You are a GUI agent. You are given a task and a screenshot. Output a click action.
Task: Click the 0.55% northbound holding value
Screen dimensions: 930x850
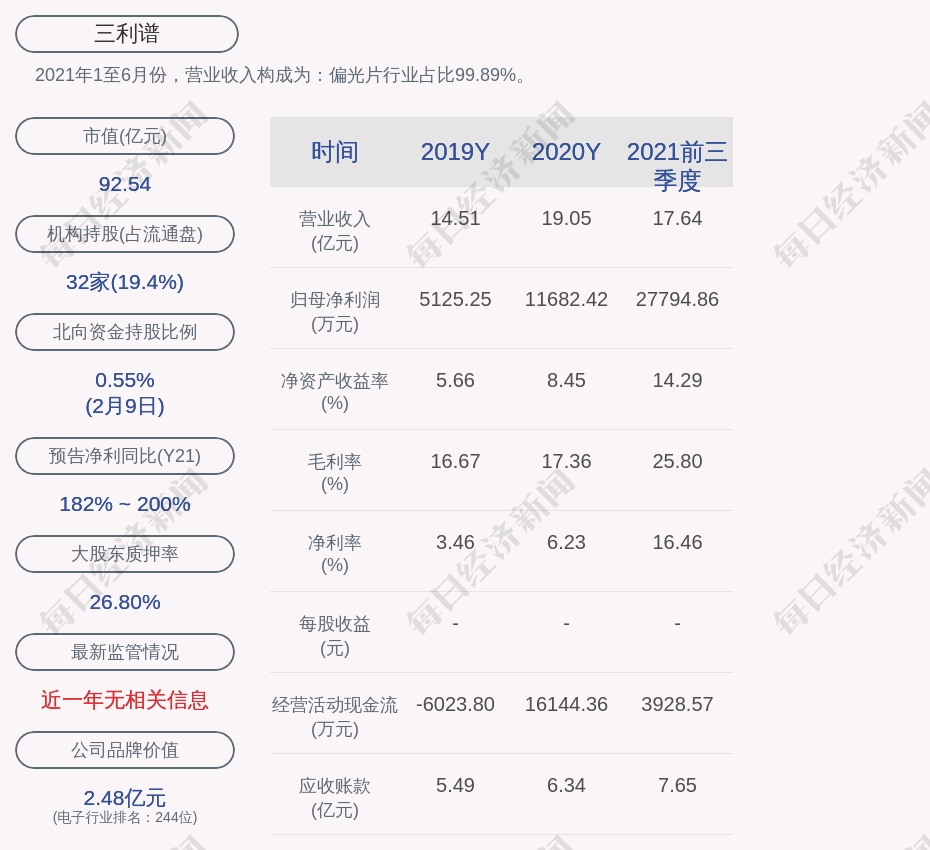pyautogui.click(x=125, y=380)
